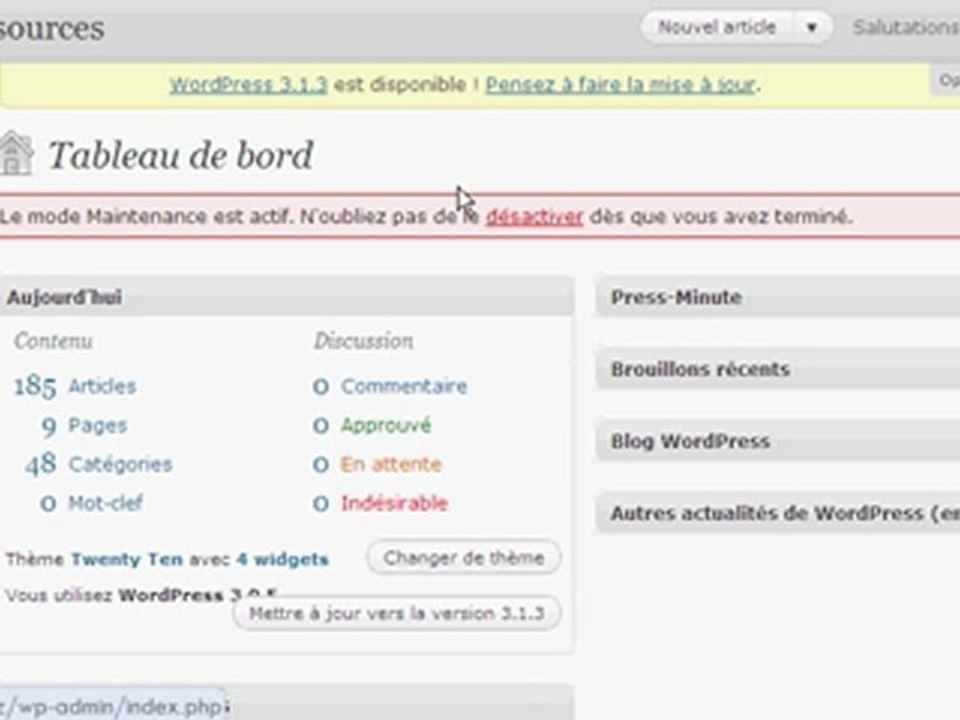Click the Pages link

click(98, 426)
